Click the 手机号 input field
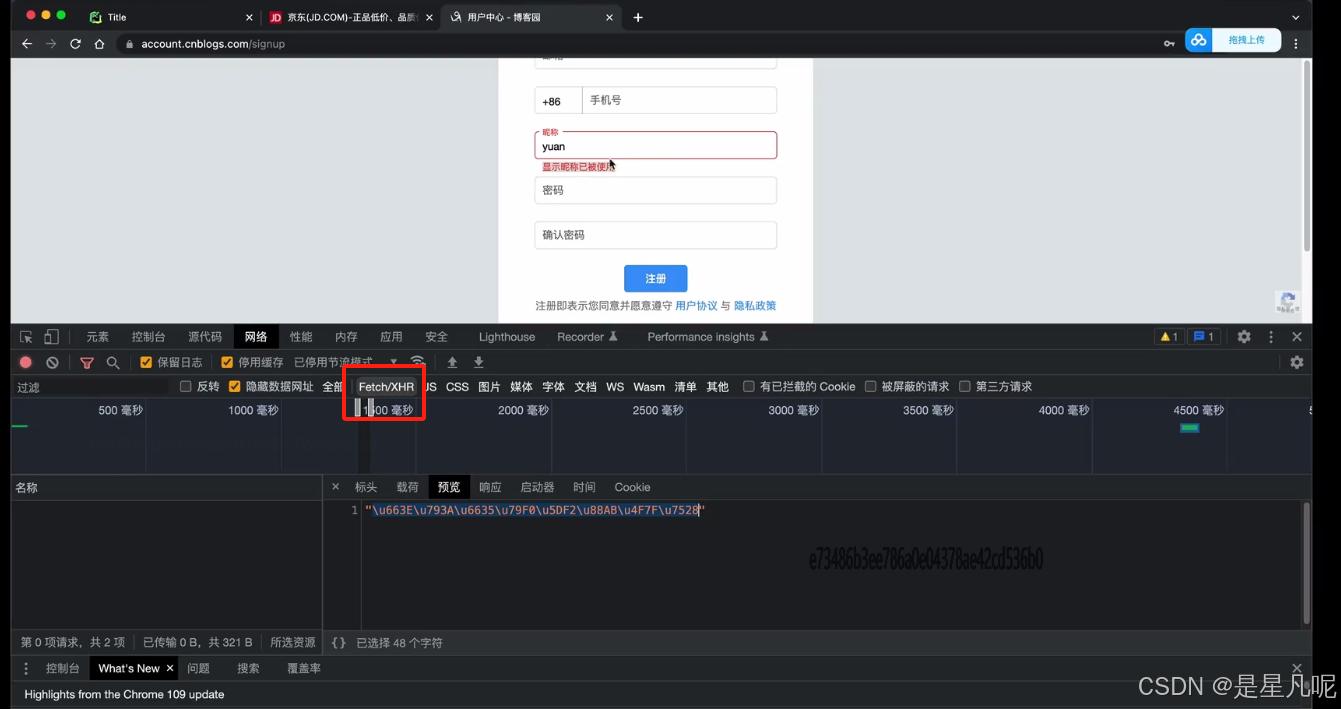The image size is (1341, 709). click(x=679, y=101)
